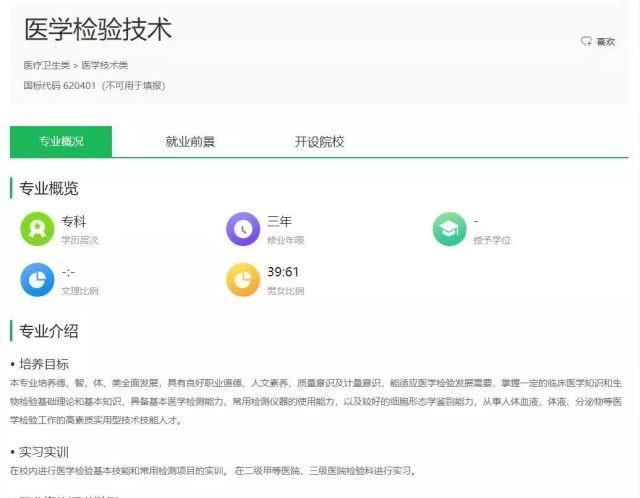Screen dimensions: 640x498
Task: Click the 文理比例 label
Action: click(x=80, y=291)
